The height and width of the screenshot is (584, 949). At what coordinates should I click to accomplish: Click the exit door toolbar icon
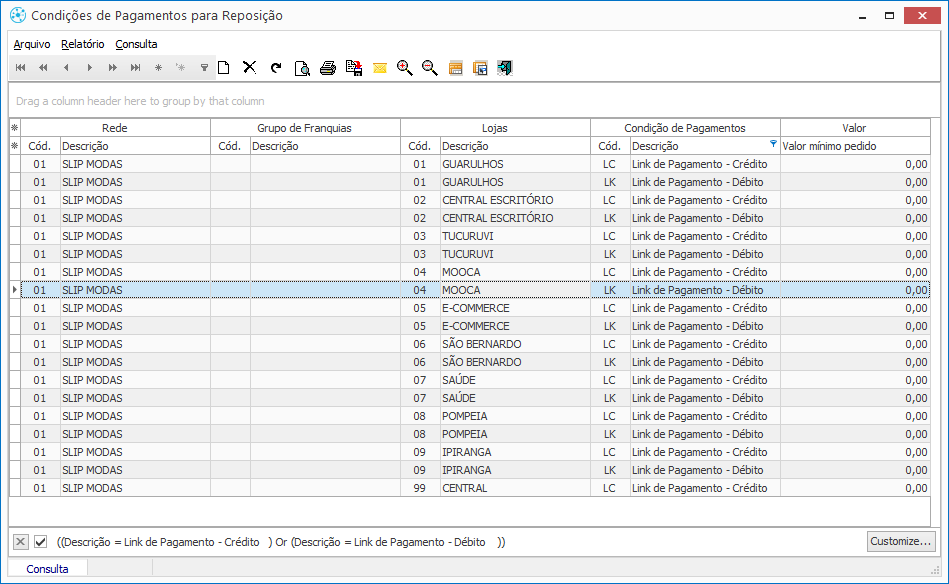(505, 68)
